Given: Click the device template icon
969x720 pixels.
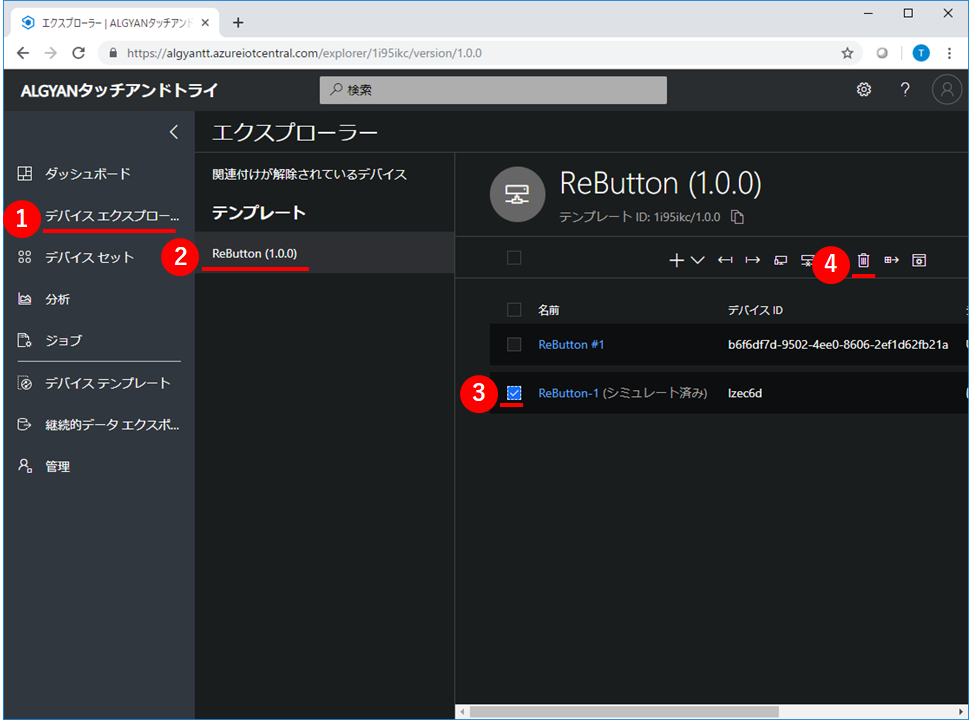Looking at the screenshot, I should pyautogui.click(x=25, y=383).
